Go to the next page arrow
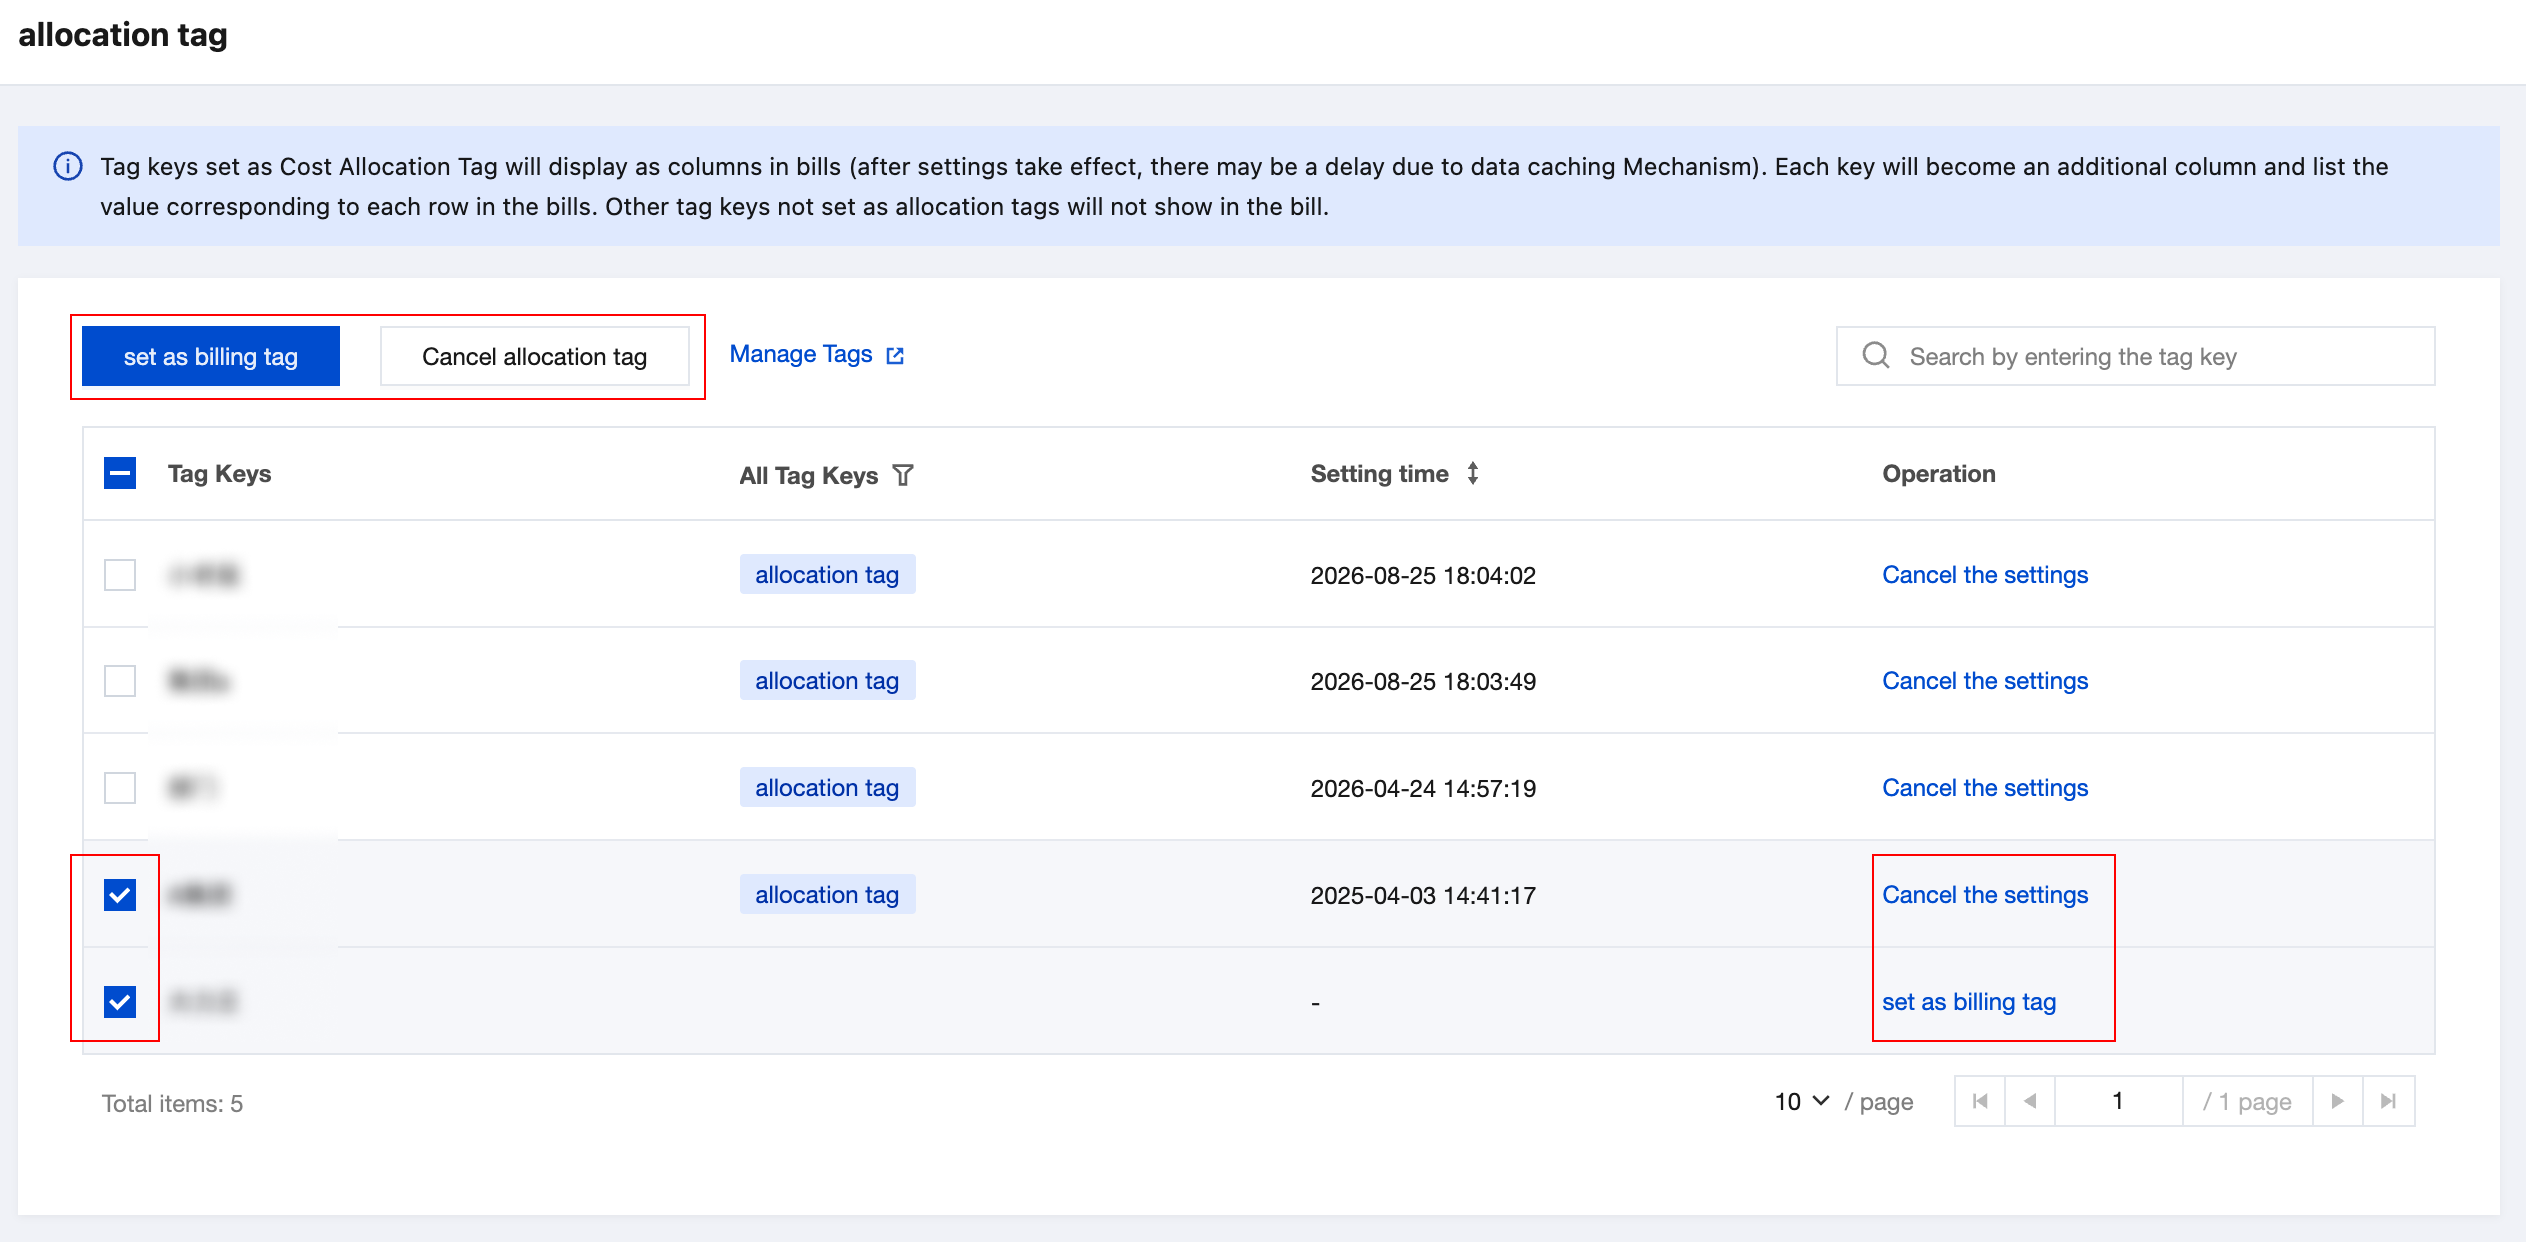The width and height of the screenshot is (2526, 1242). 2338,1101
